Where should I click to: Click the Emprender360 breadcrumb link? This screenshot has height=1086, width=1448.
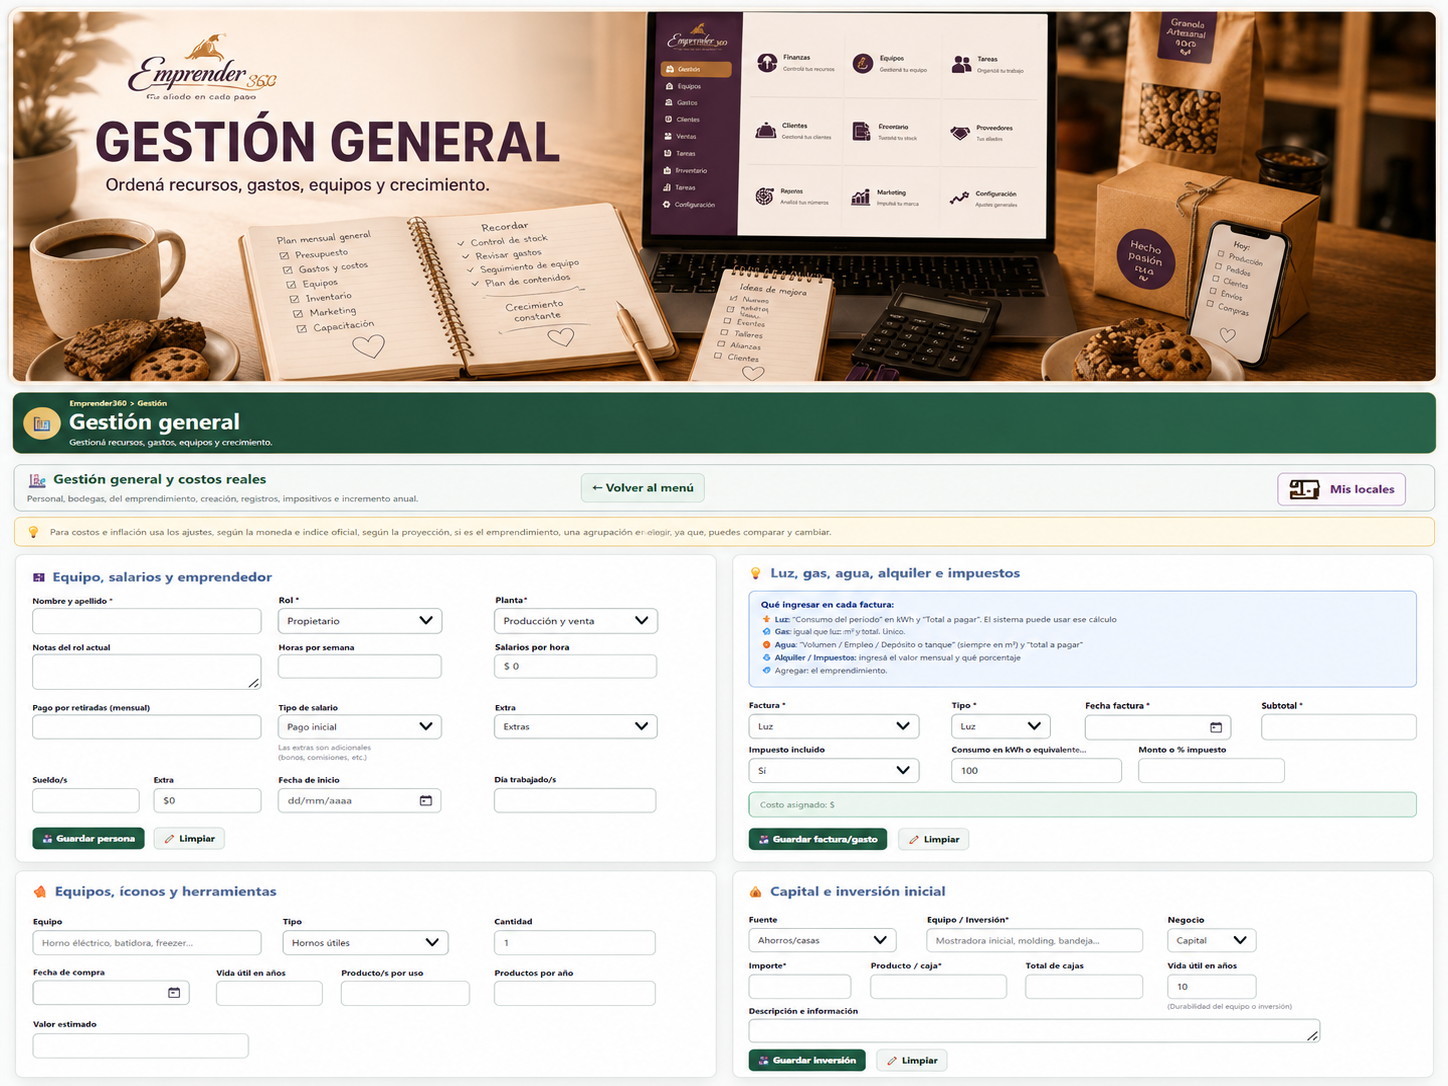tap(98, 403)
